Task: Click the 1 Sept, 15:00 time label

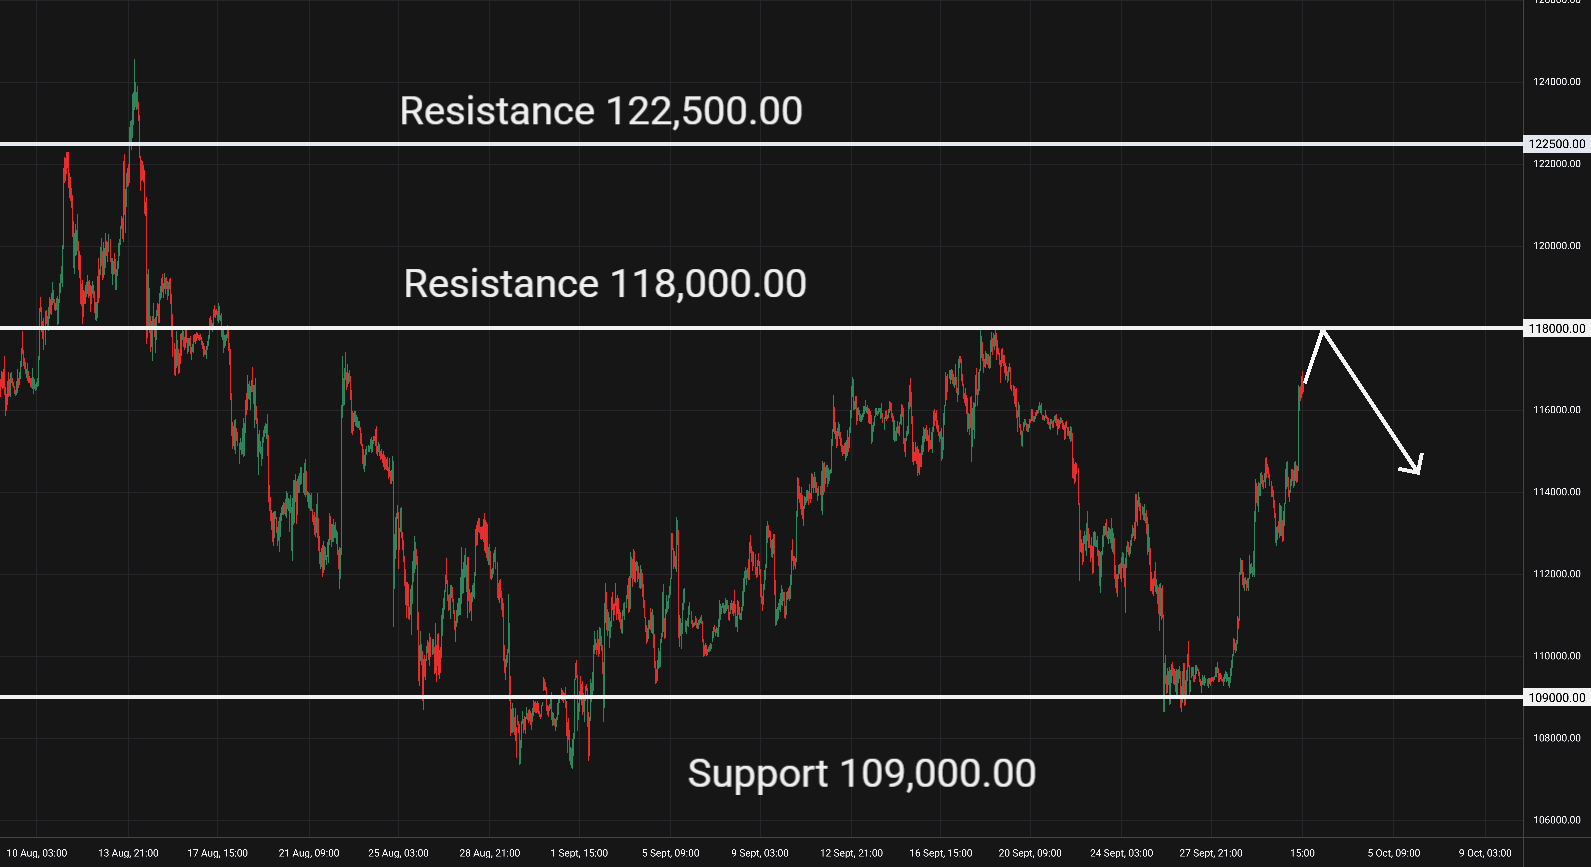Action: click(579, 853)
